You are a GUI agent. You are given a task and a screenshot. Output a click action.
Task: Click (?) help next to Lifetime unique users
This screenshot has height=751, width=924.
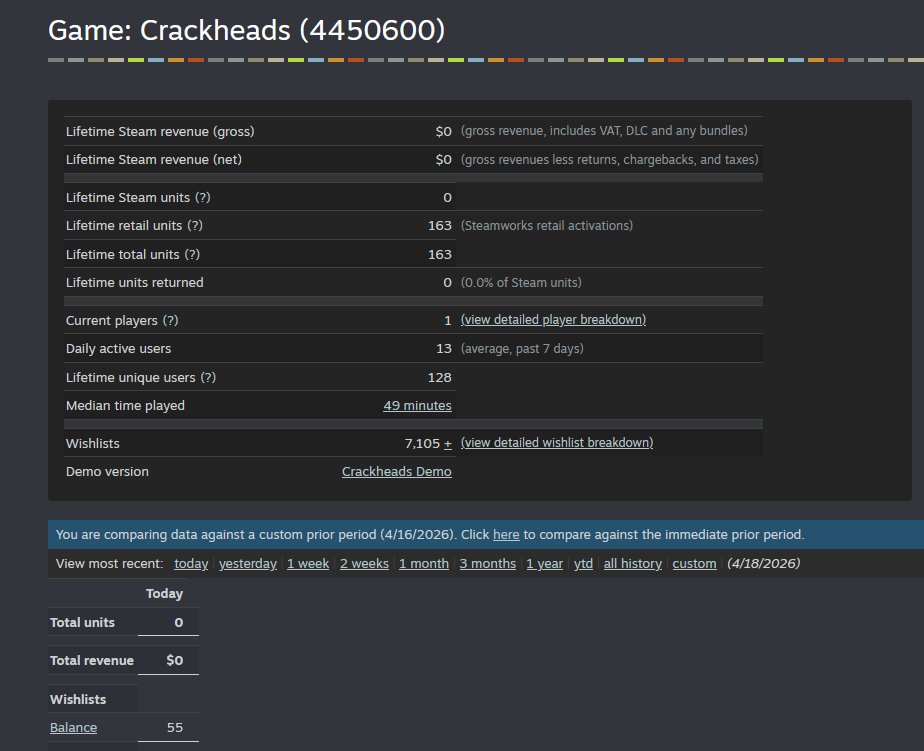[208, 377]
